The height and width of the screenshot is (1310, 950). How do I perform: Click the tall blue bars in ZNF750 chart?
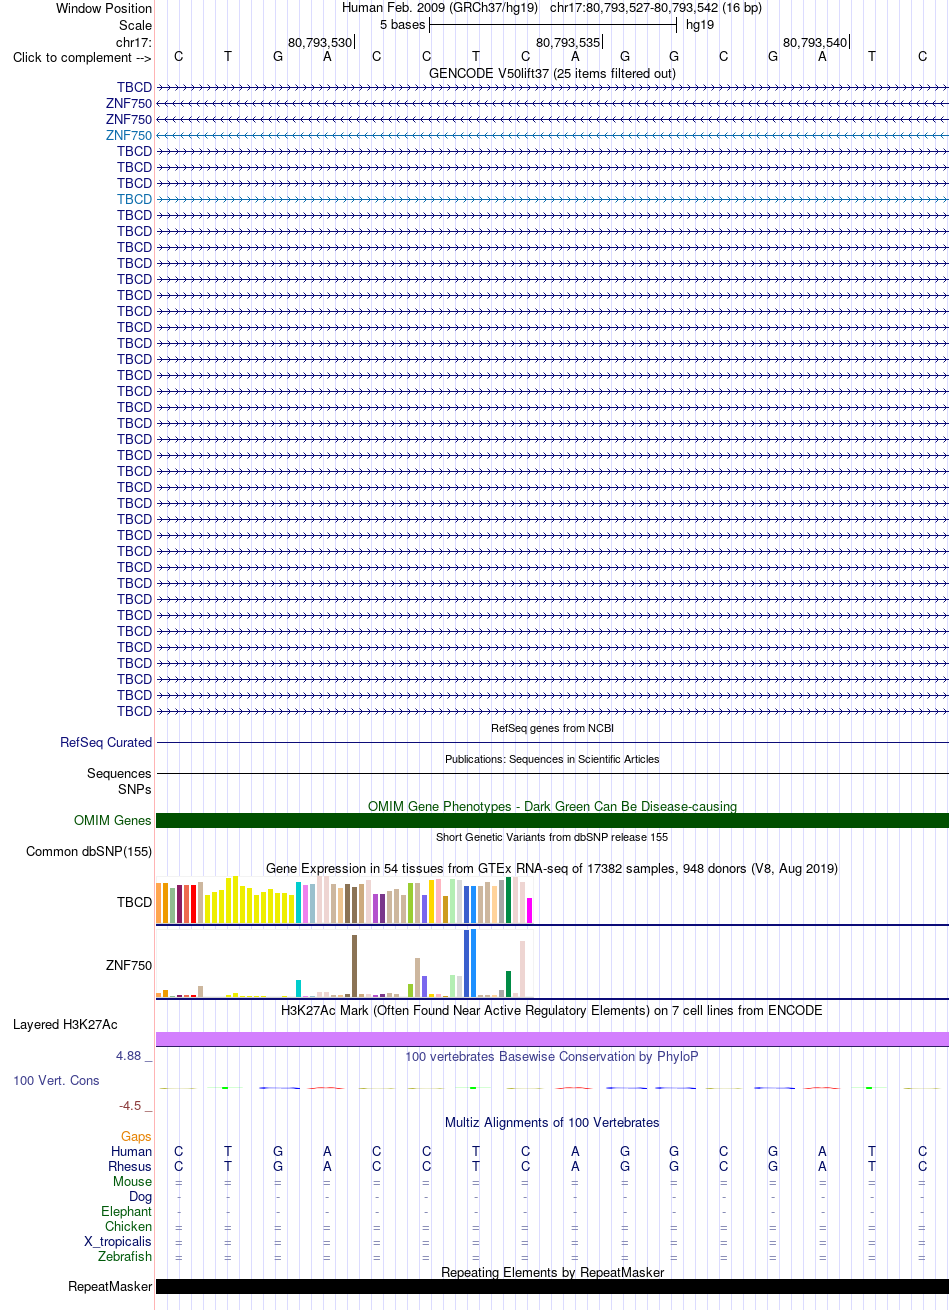(x=470, y=963)
